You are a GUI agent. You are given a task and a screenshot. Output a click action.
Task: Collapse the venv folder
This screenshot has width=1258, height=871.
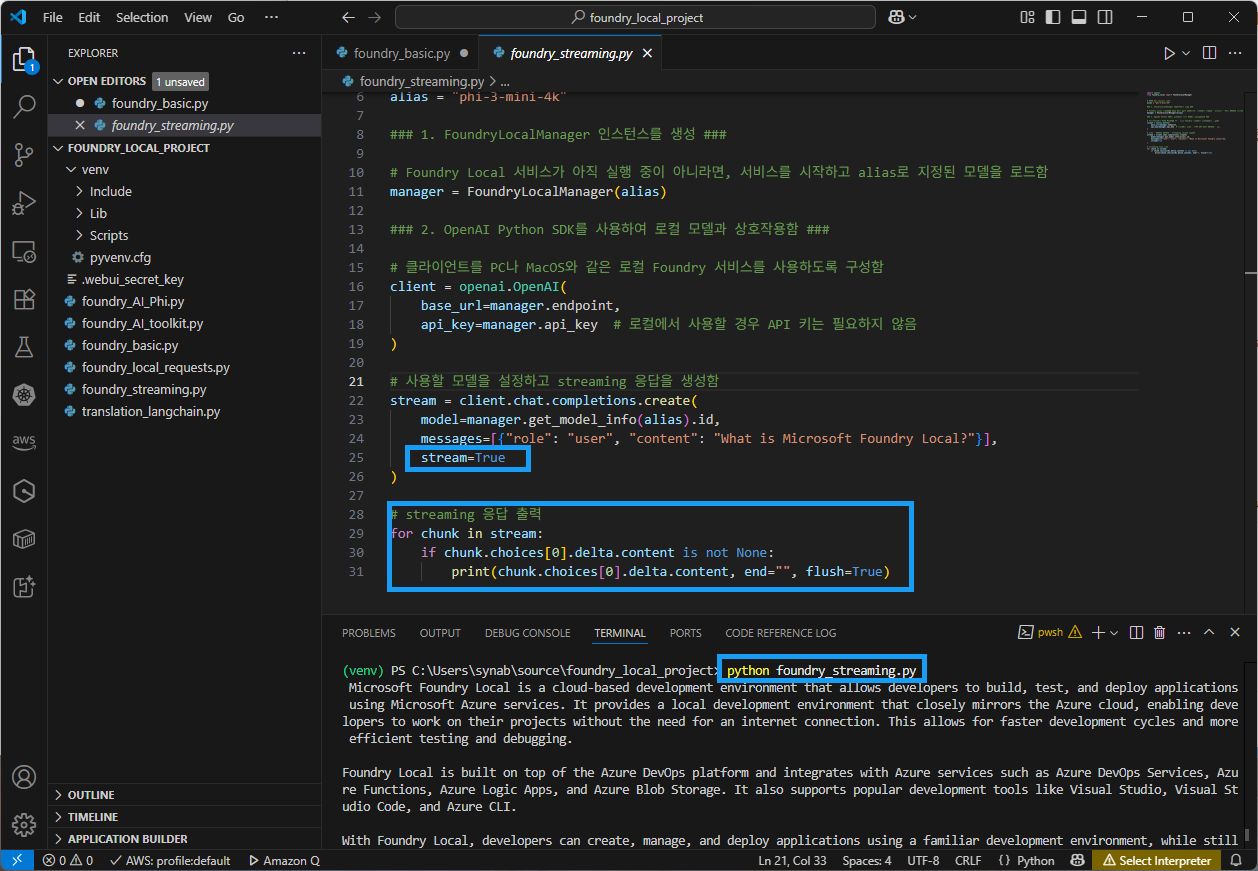click(184, 169)
